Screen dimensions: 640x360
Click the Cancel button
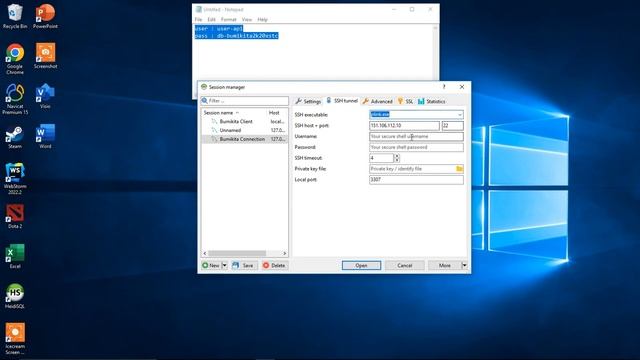click(x=404, y=265)
